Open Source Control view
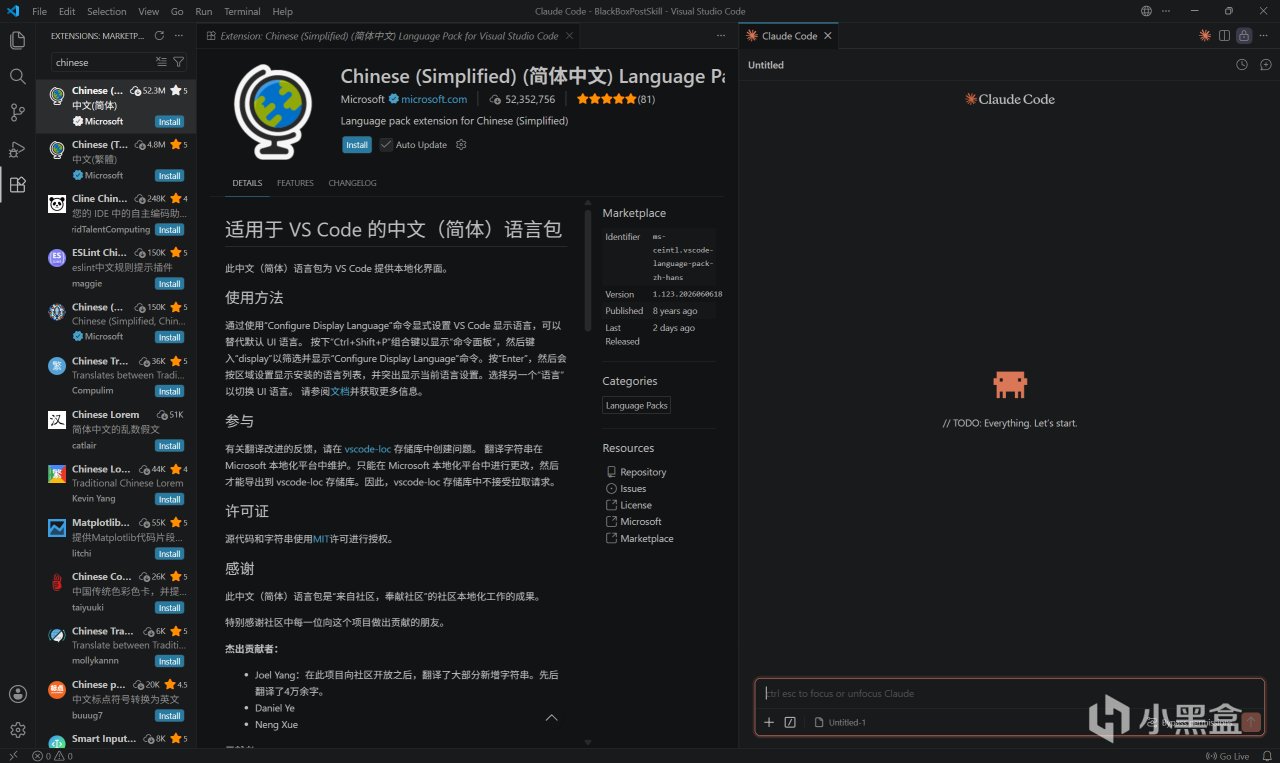Viewport: 1280px width, 763px height. 17,112
